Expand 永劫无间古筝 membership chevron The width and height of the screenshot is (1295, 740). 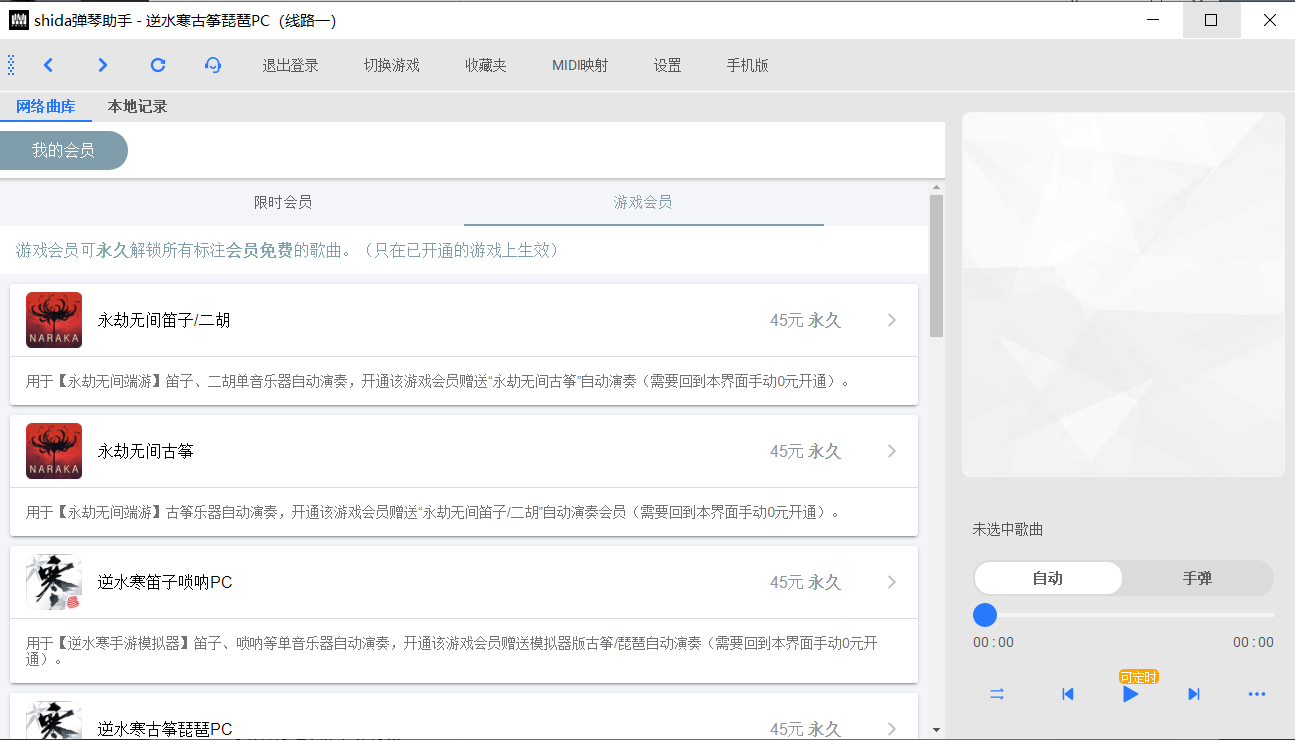(x=892, y=451)
